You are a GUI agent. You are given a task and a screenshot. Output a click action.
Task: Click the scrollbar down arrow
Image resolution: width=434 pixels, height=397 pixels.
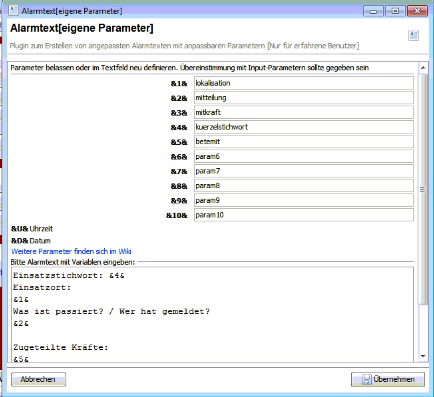423,356
